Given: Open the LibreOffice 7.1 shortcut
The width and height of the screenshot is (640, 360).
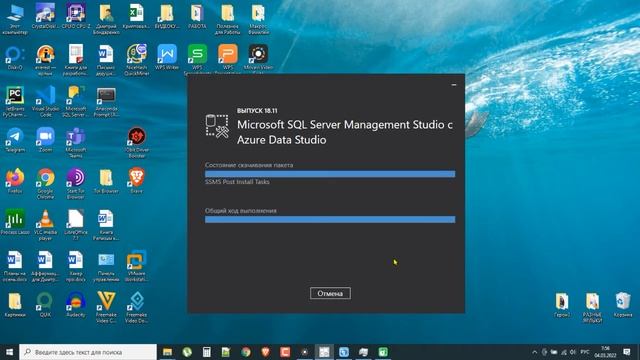Looking at the screenshot, I should (76, 225).
